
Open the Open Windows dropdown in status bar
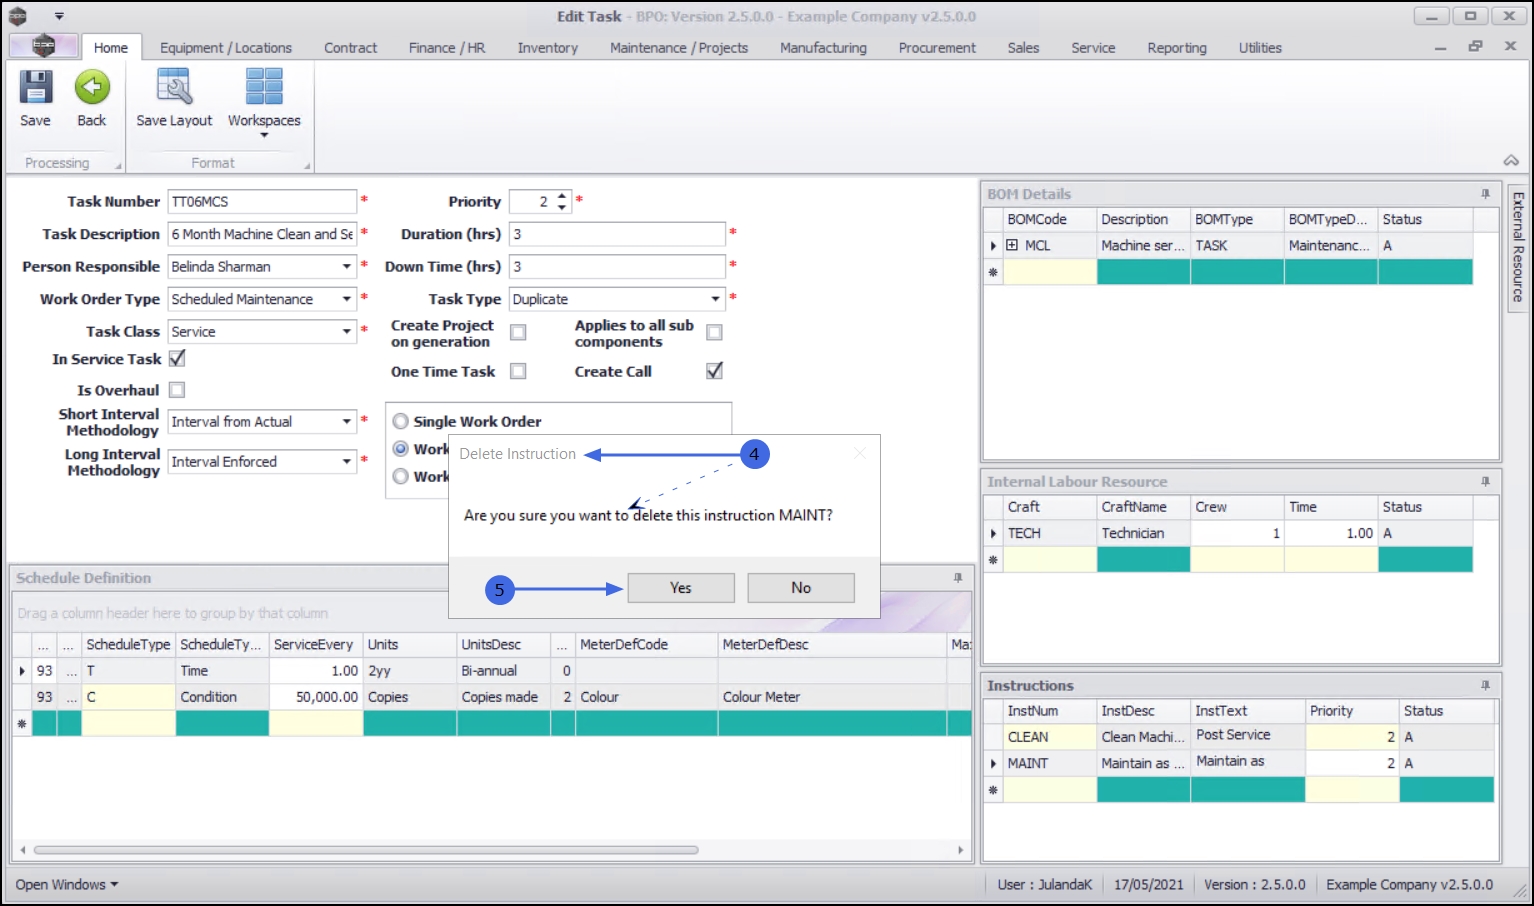tap(67, 885)
